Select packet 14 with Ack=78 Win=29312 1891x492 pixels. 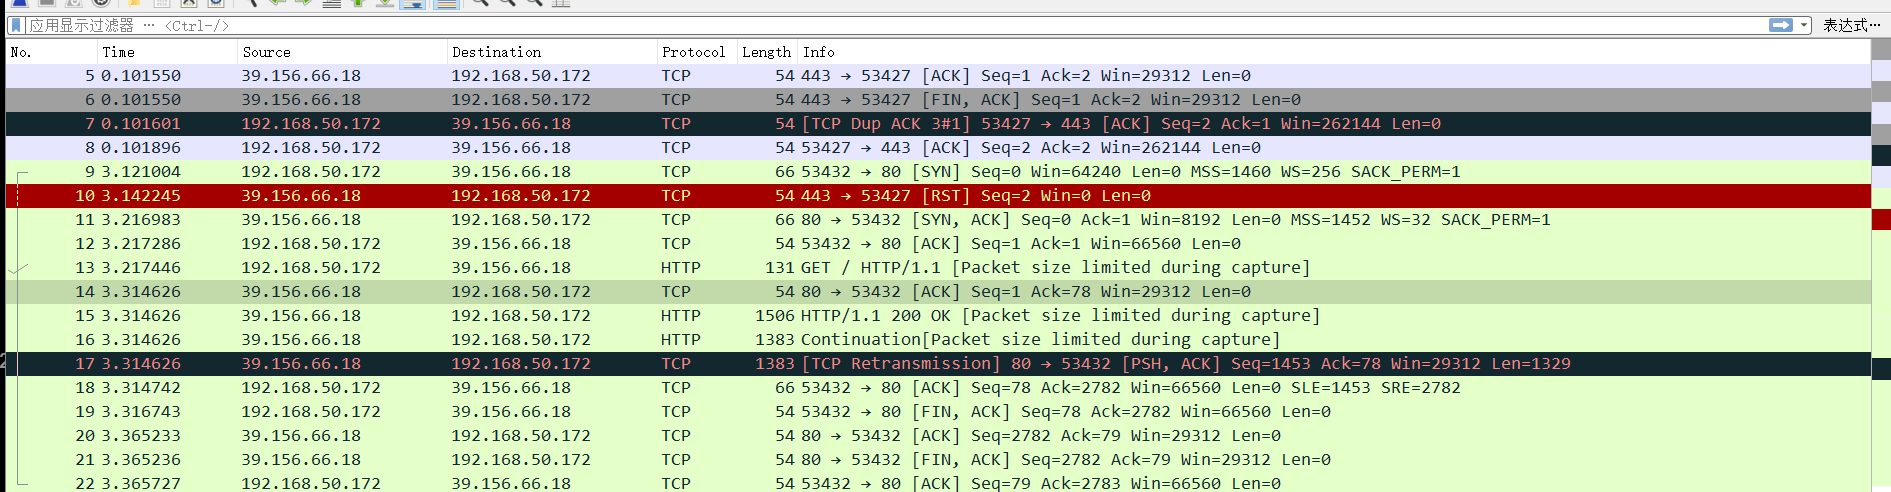[x=938, y=292]
